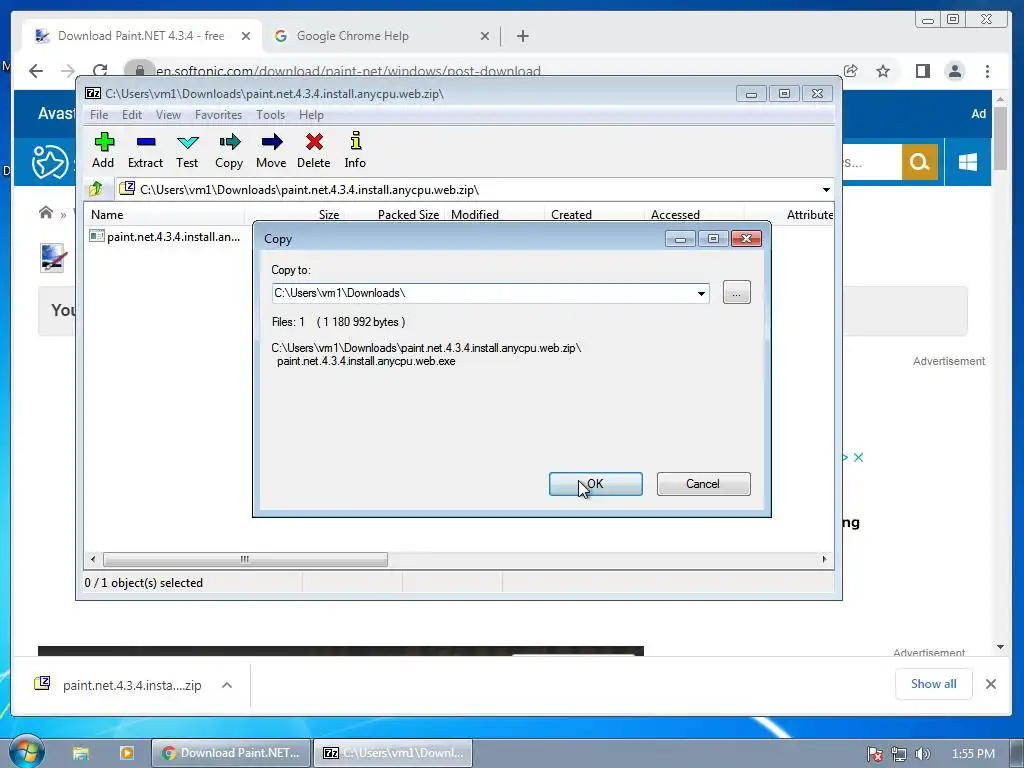Sort the list by the Accessed column

click(x=694, y=215)
